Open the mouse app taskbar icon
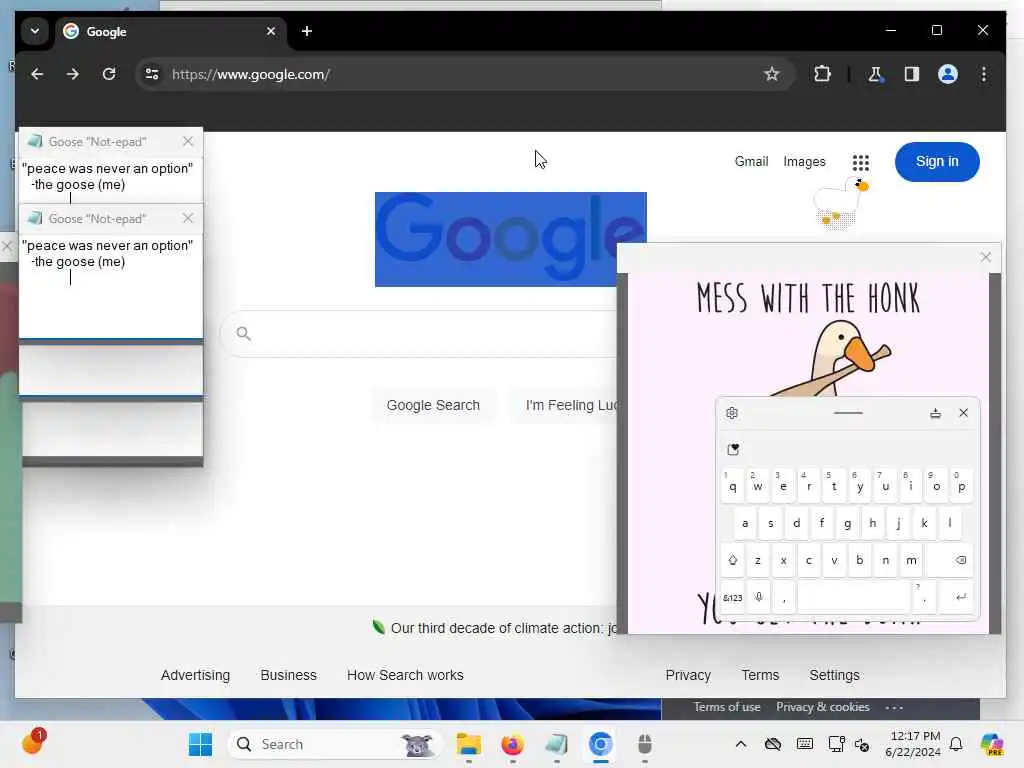This screenshot has height=768, width=1024. pos(645,744)
